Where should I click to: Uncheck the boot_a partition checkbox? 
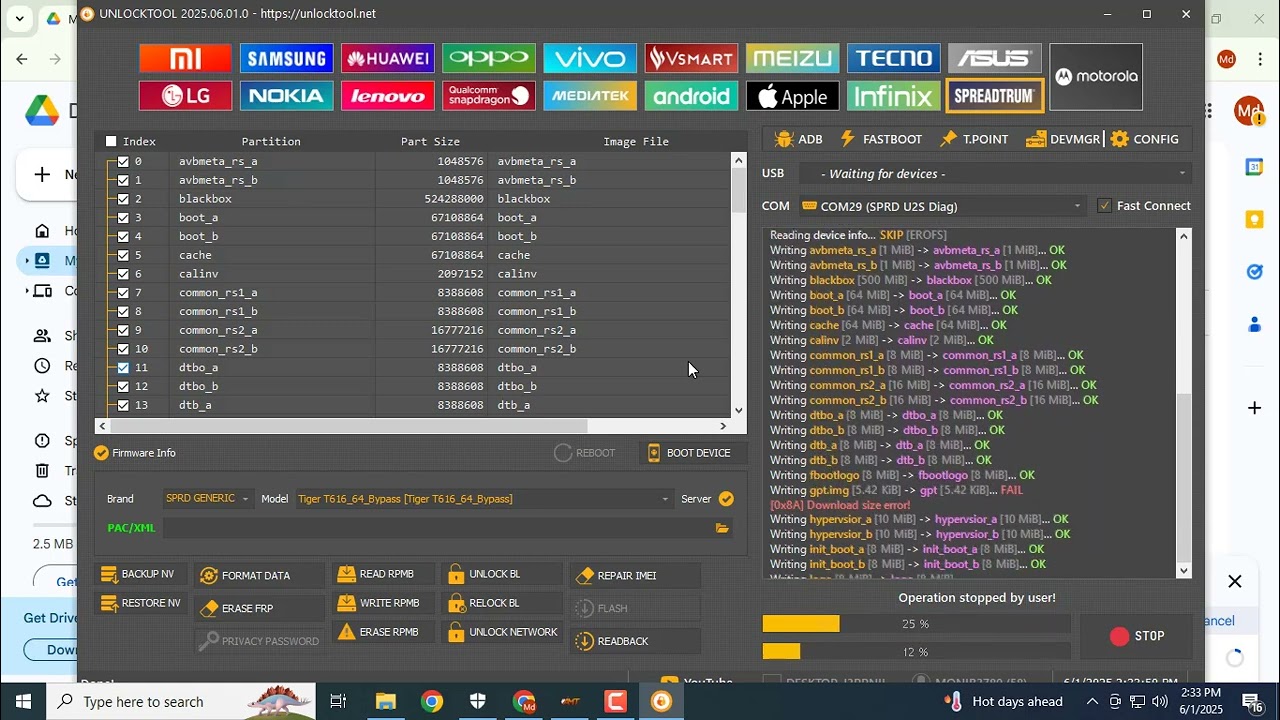tap(123, 217)
